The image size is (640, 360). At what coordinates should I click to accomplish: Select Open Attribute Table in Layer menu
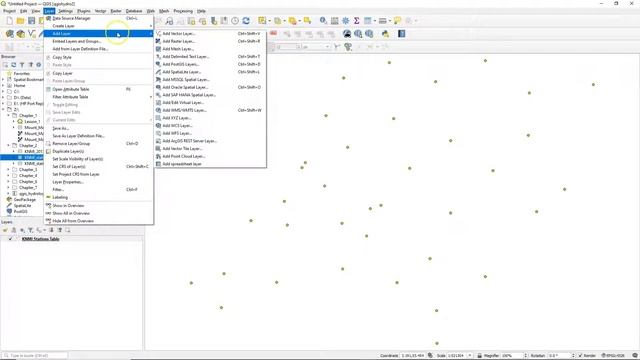pos(98,89)
